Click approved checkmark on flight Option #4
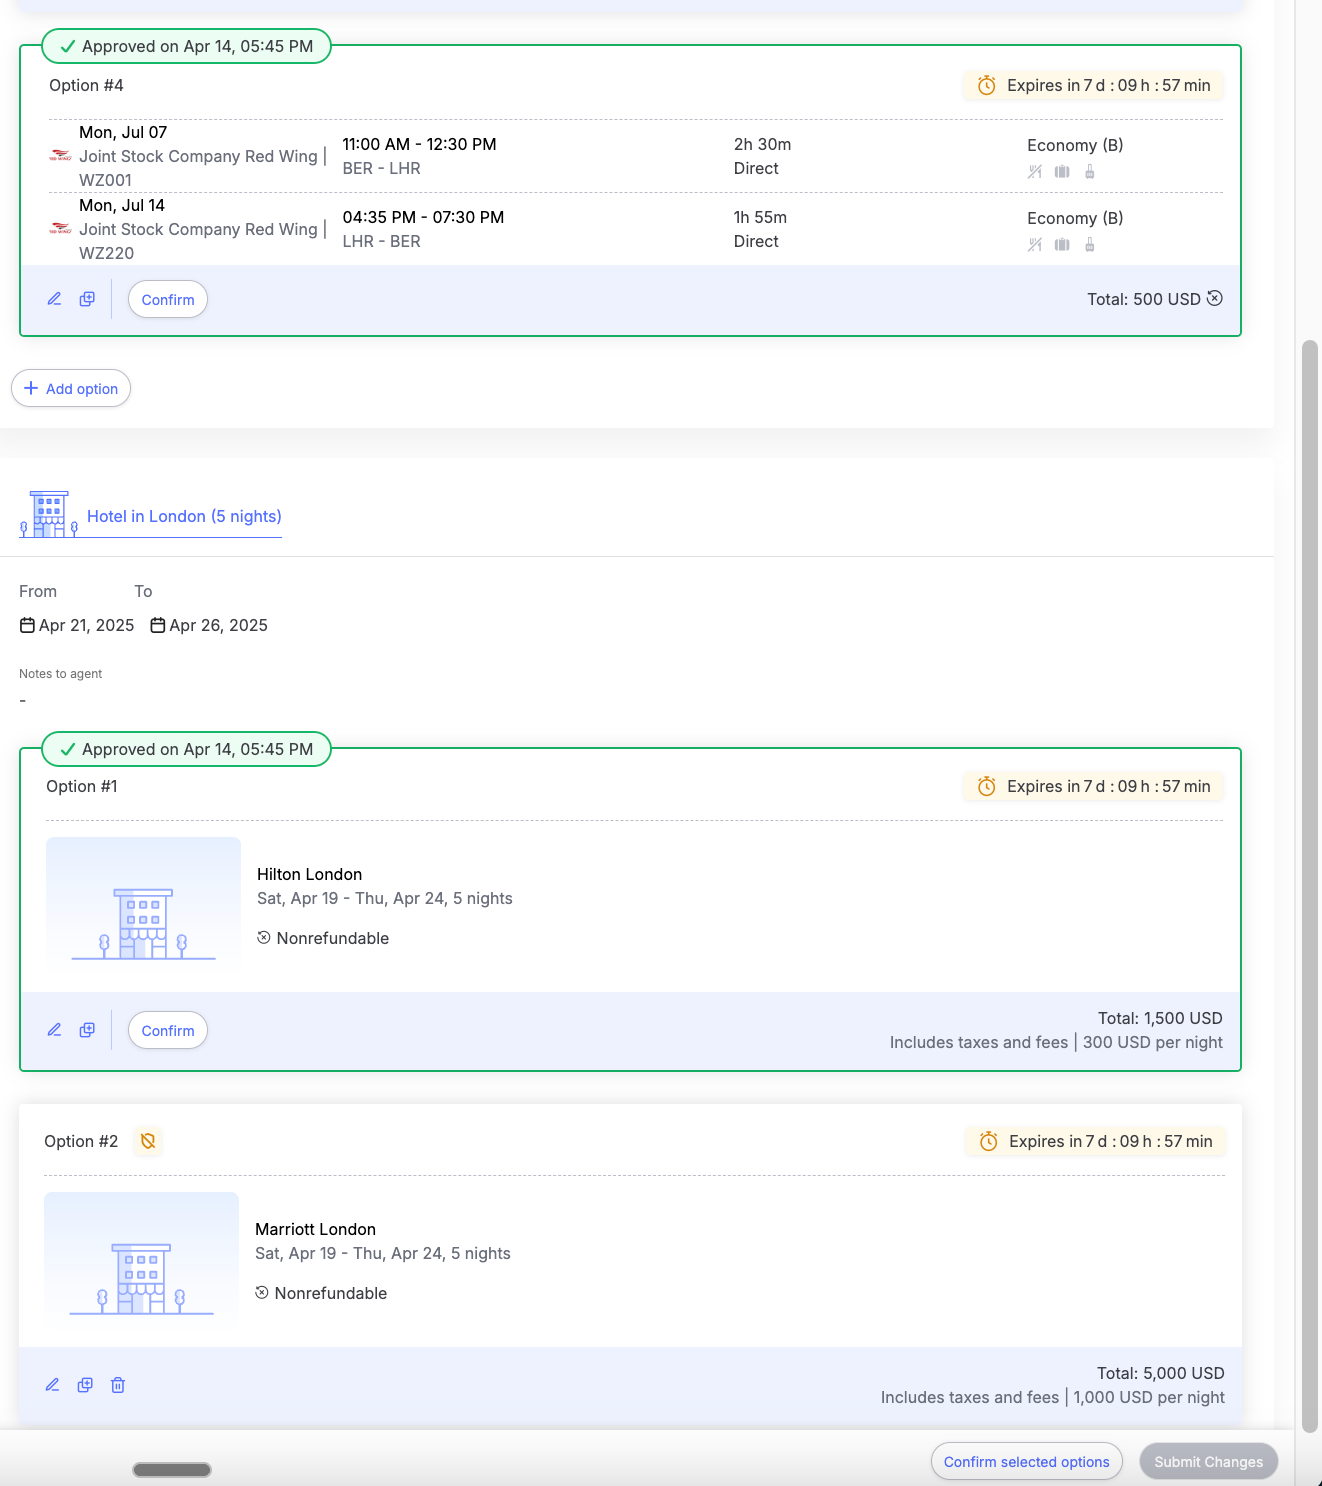Image resolution: width=1322 pixels, height=1486 pixels. (68, 46)
